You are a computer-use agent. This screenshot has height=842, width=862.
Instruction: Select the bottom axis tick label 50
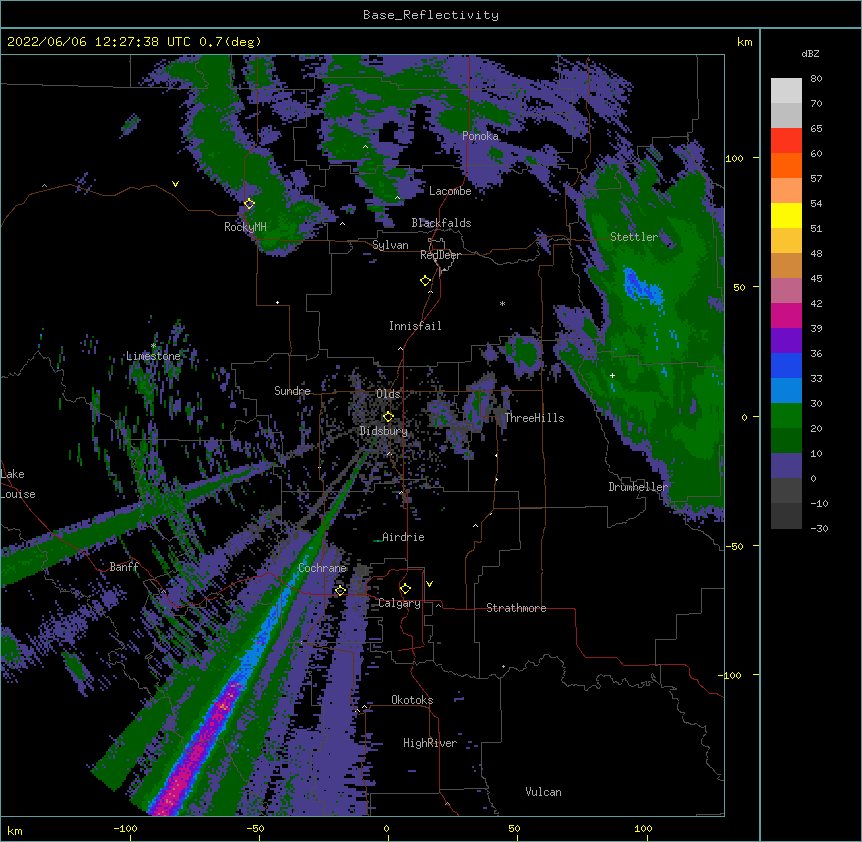(x=514, y=828)
